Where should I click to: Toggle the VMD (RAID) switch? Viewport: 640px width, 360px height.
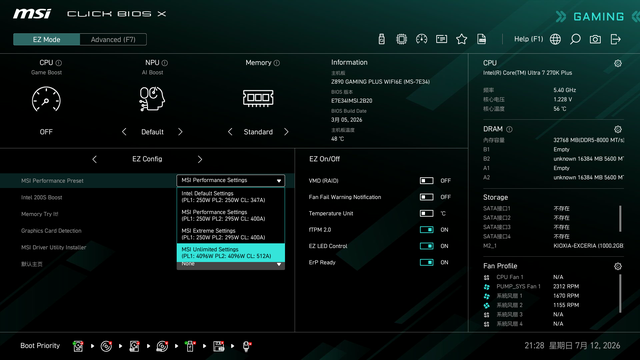[427, 180]
